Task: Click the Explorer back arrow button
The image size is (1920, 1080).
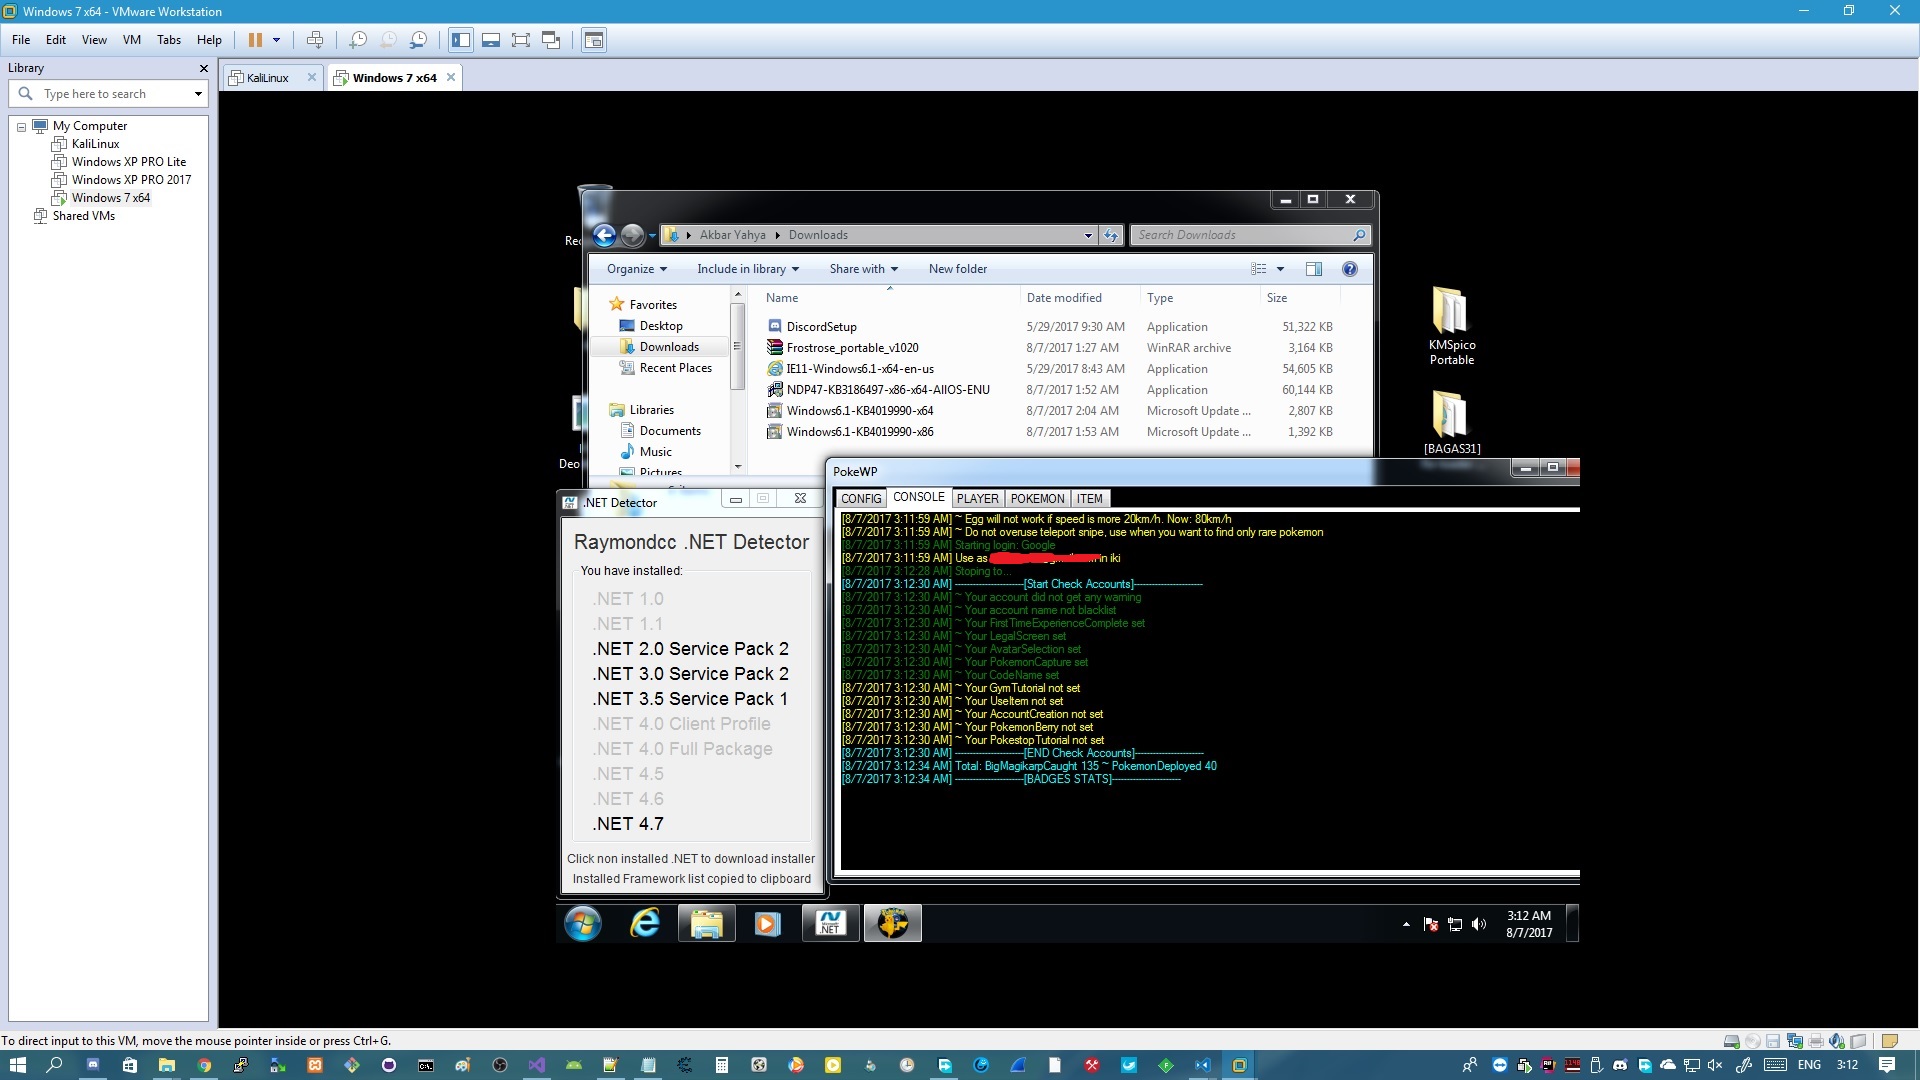Action: tap(604, 235)
